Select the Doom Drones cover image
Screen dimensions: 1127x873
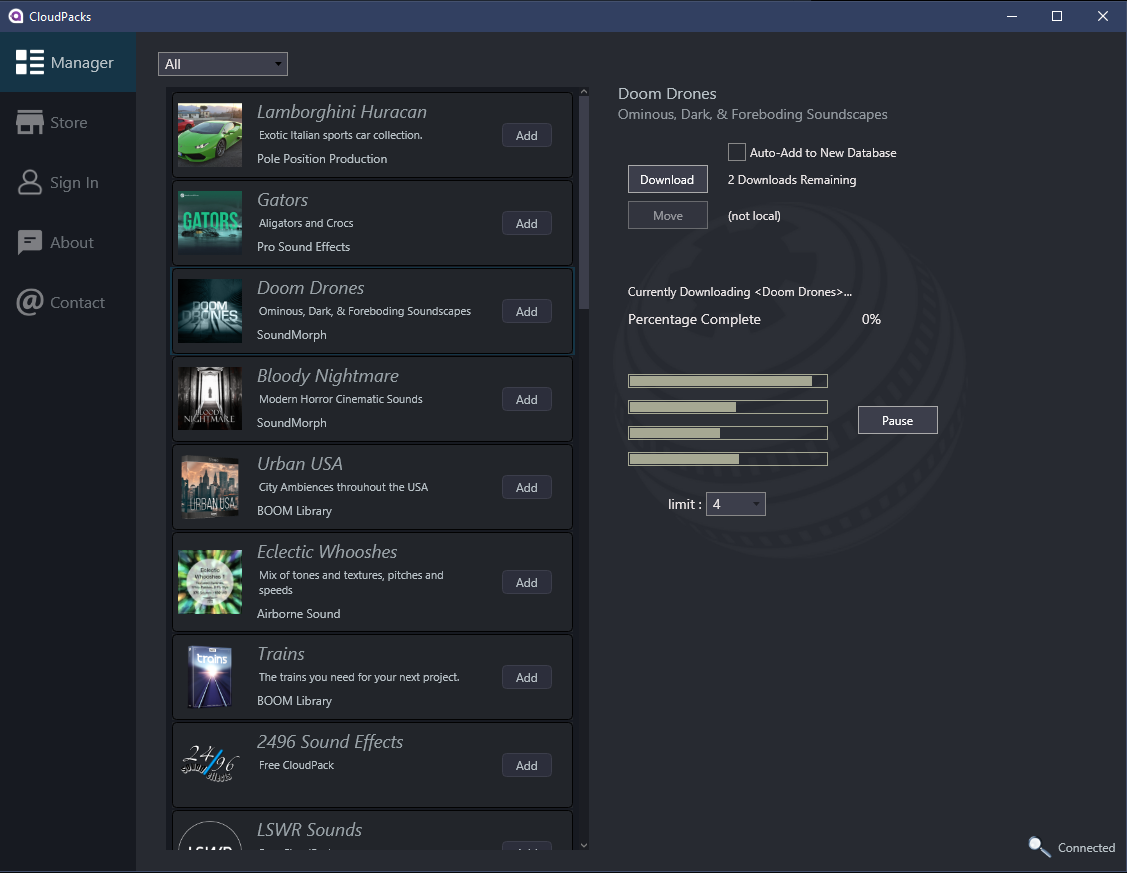coord(210,311)
